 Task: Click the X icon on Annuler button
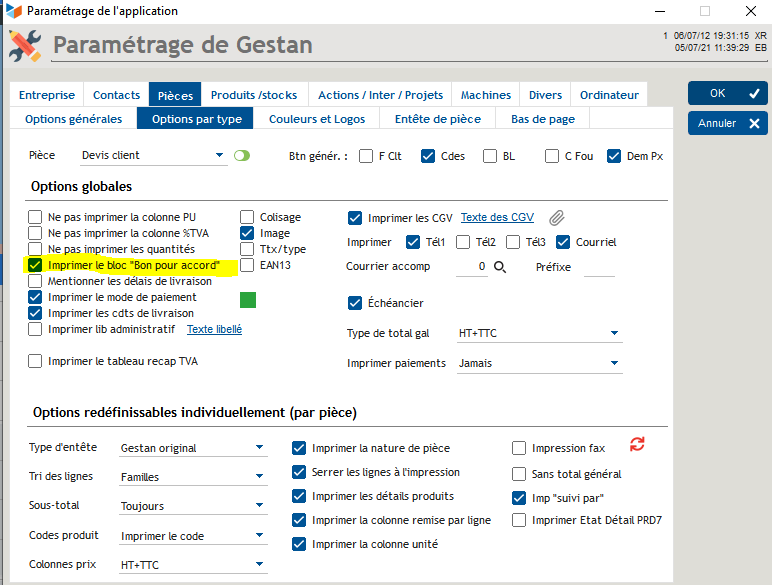[x=754, y=123]
